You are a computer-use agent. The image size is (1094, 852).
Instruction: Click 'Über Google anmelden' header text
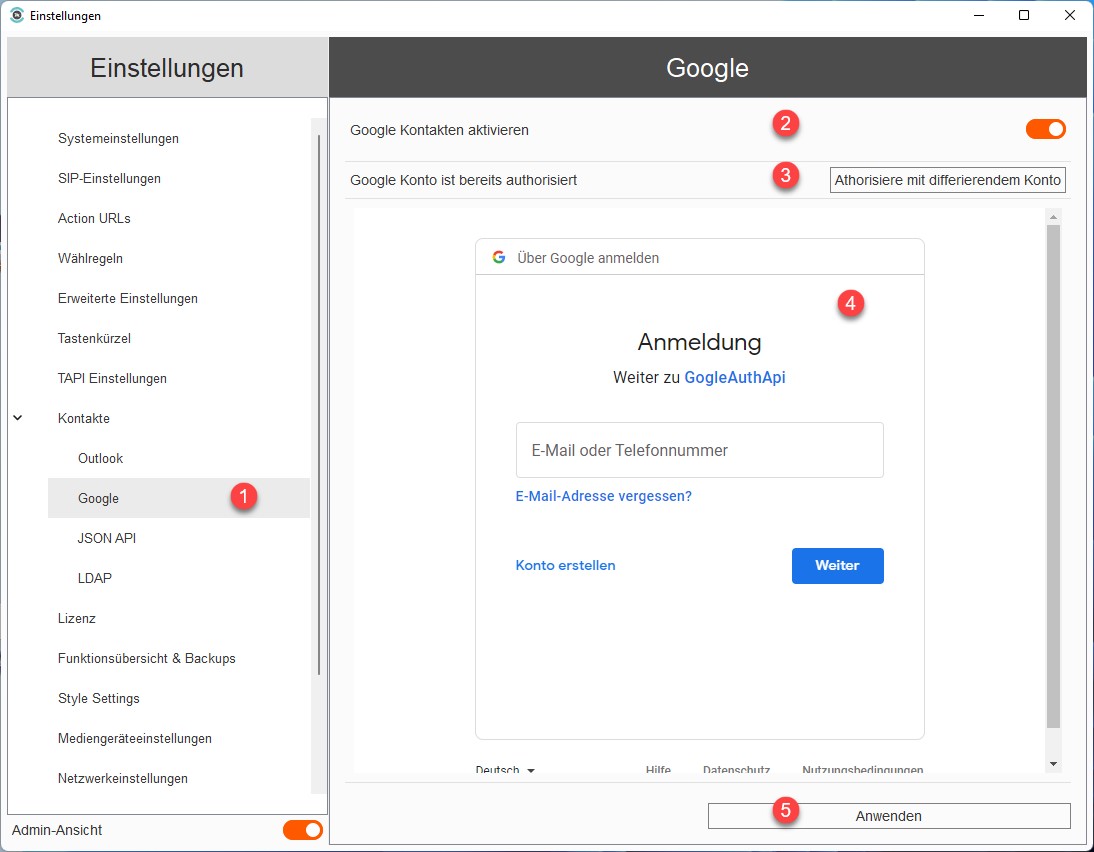pos(588,257)
